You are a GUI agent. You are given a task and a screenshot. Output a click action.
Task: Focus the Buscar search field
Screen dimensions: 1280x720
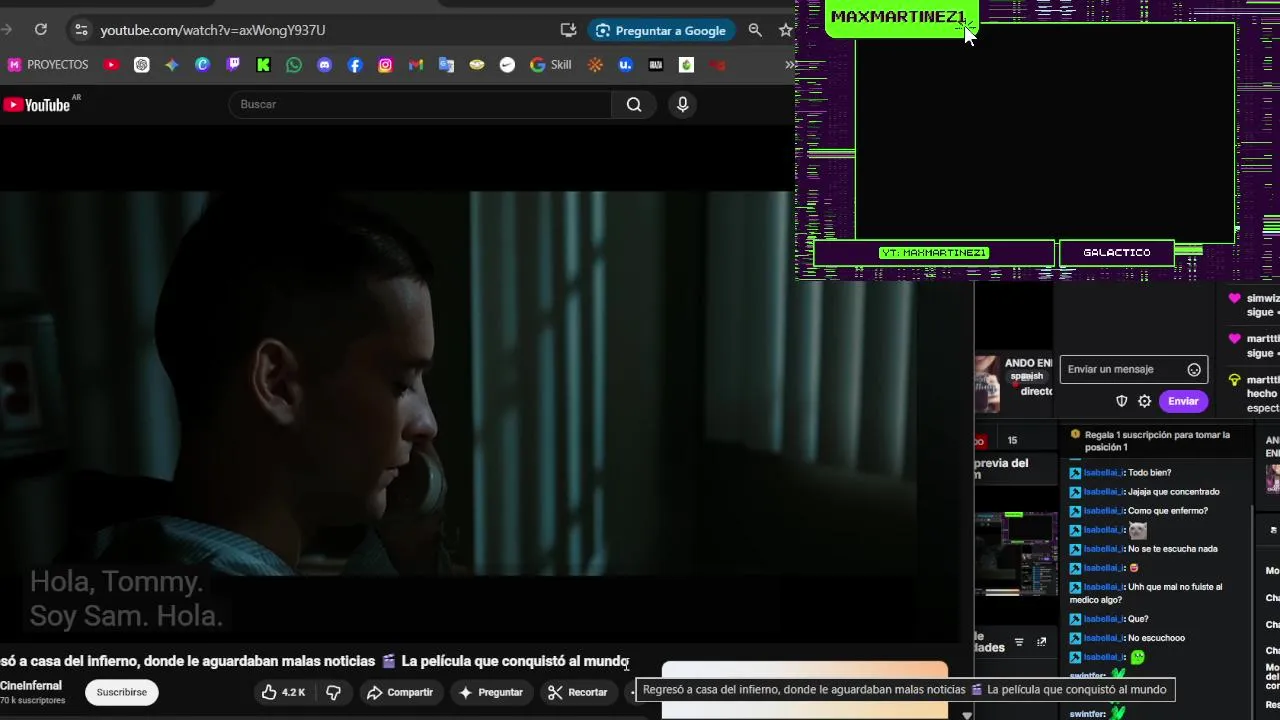point(420,104)
